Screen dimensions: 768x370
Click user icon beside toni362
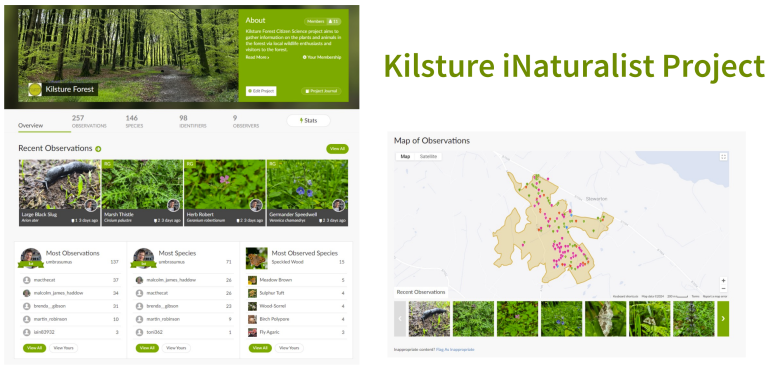[x=139, y=332]
